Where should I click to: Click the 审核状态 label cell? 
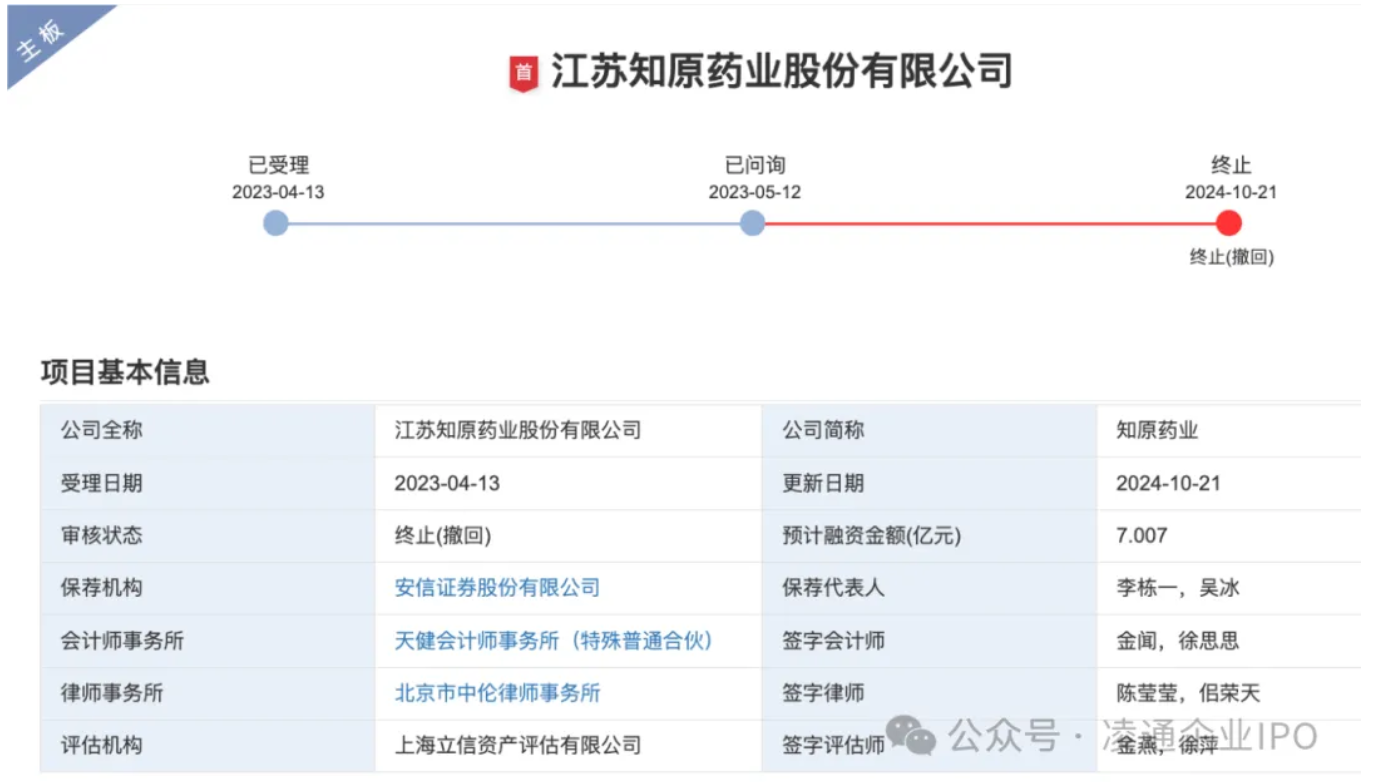(207, 536)
